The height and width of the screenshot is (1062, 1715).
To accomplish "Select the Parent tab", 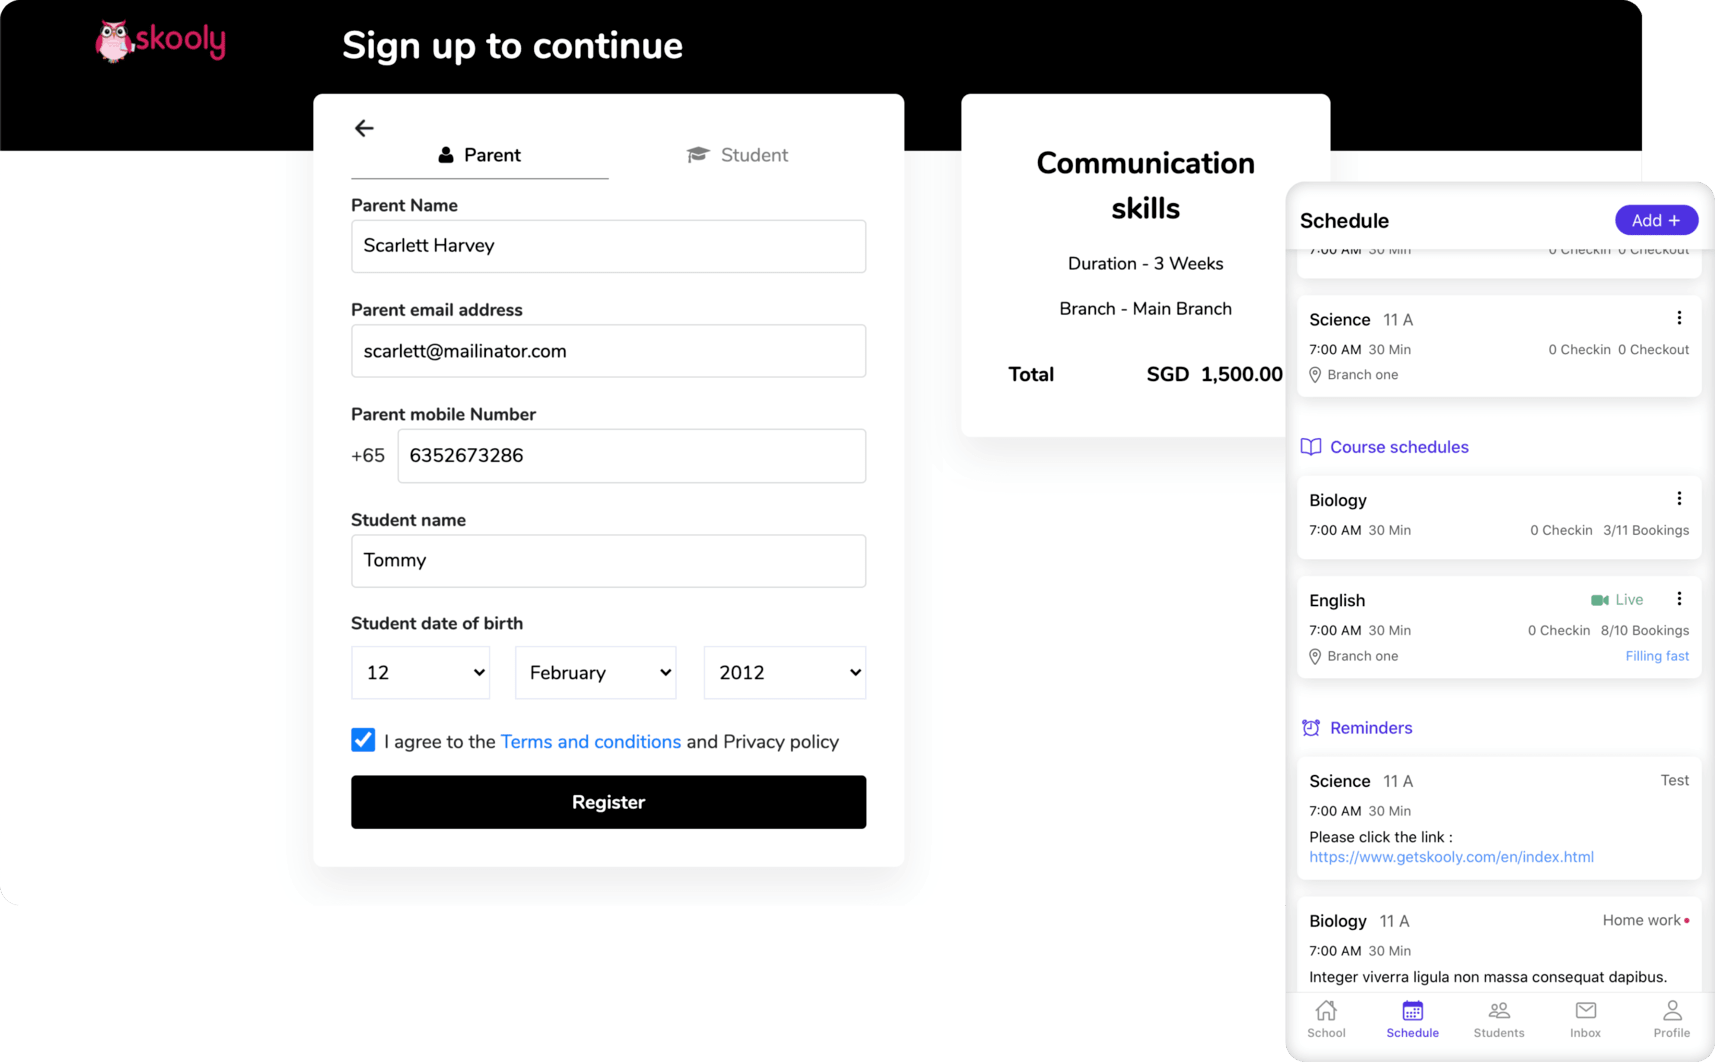I will 480,154.
